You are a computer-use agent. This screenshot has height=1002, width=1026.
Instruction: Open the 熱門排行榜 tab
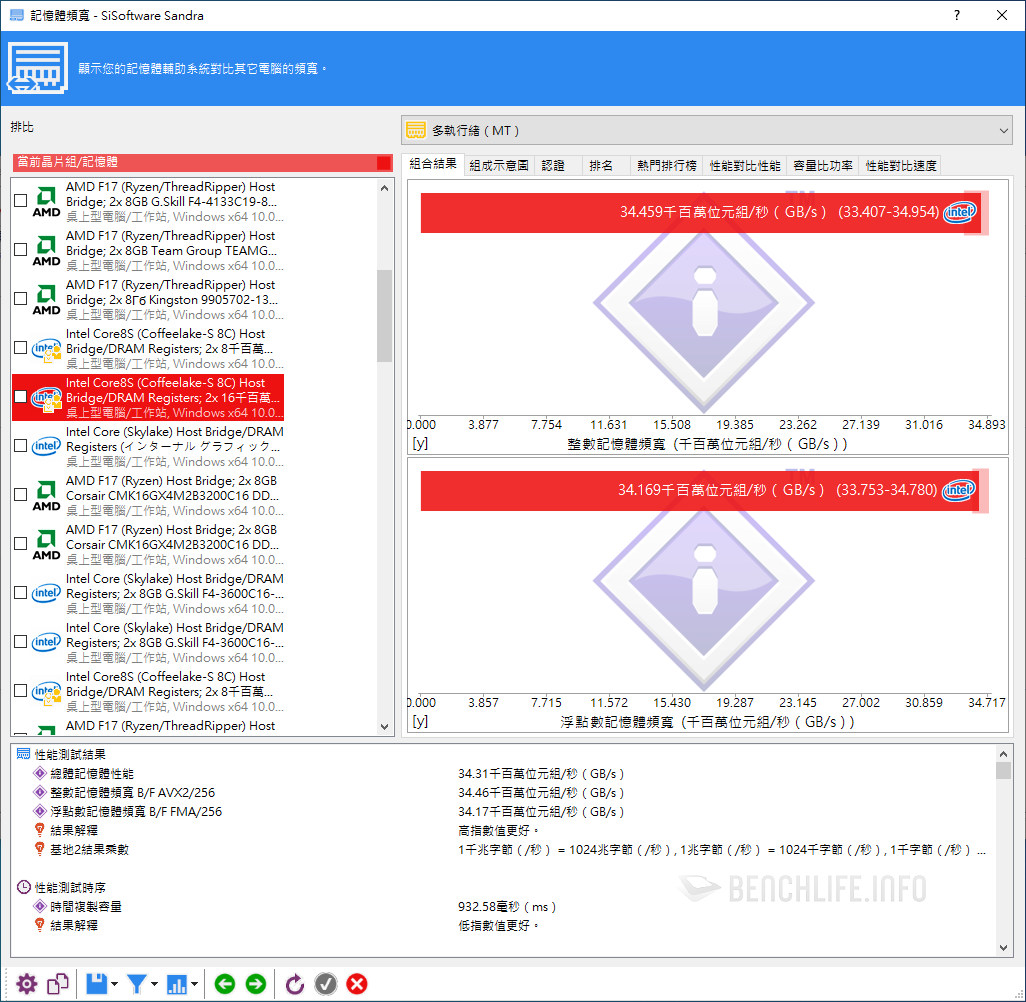(666, 166)
